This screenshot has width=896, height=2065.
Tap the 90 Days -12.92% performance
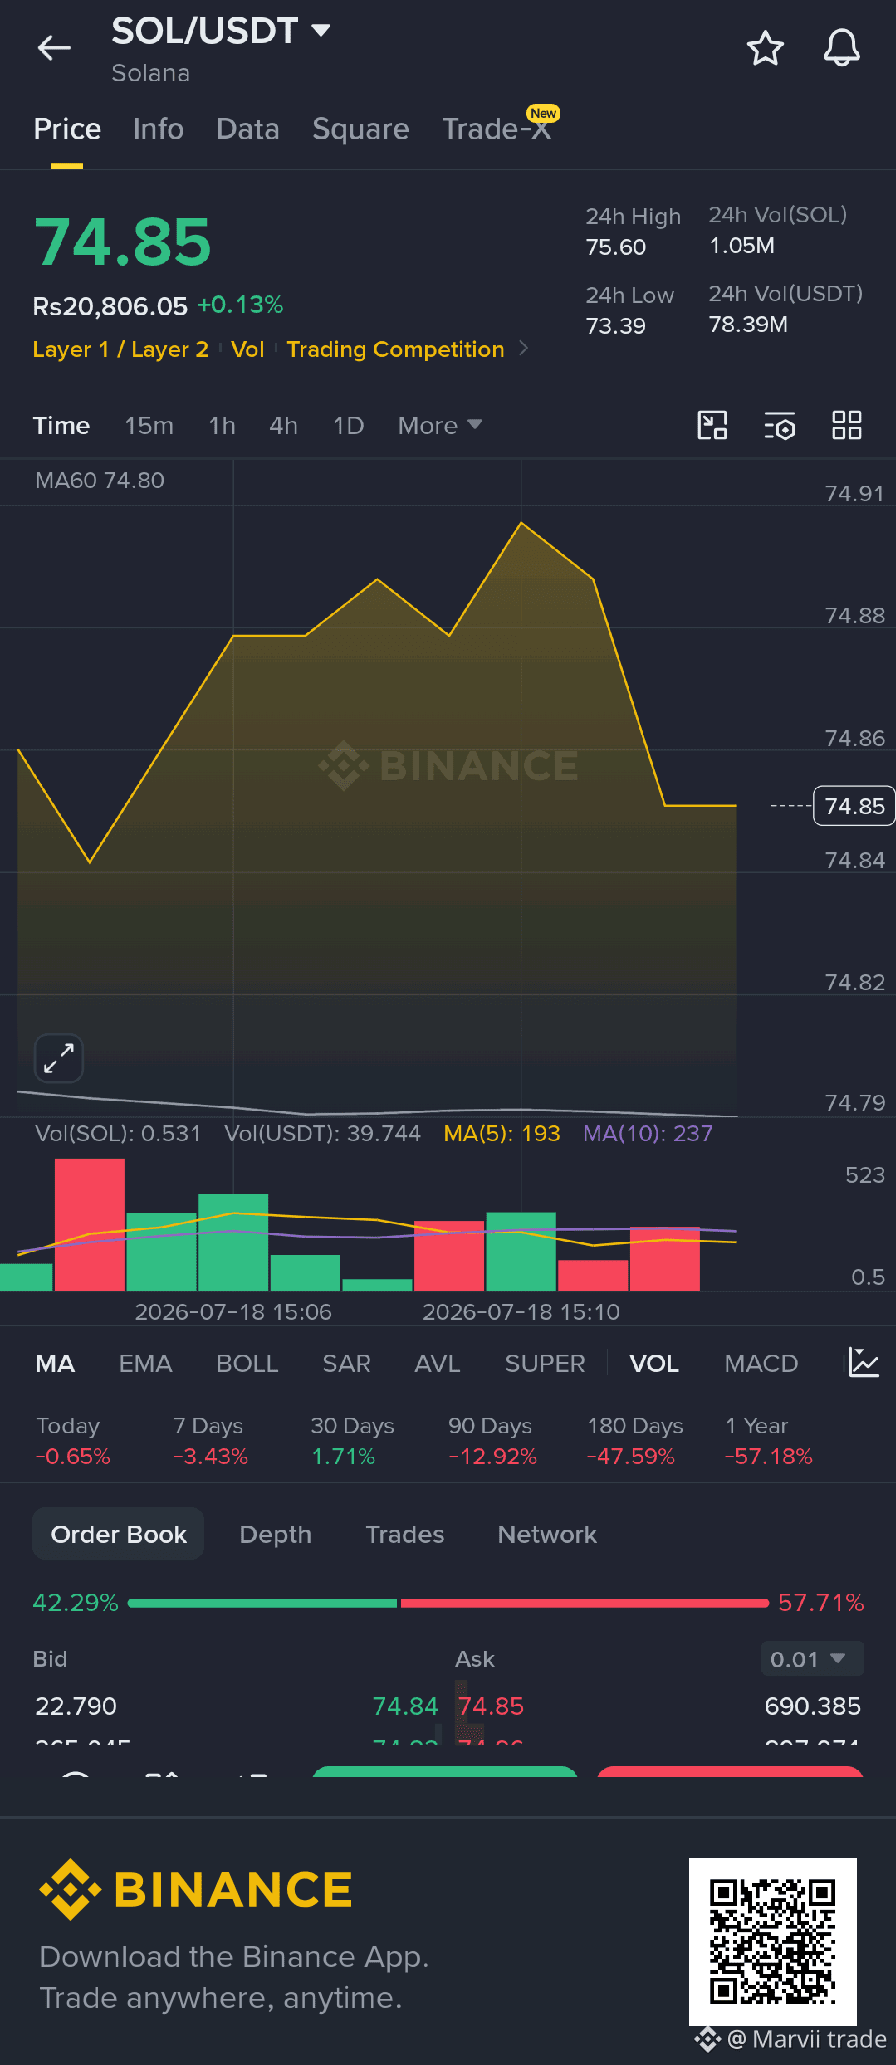(x=492, y=1441)
